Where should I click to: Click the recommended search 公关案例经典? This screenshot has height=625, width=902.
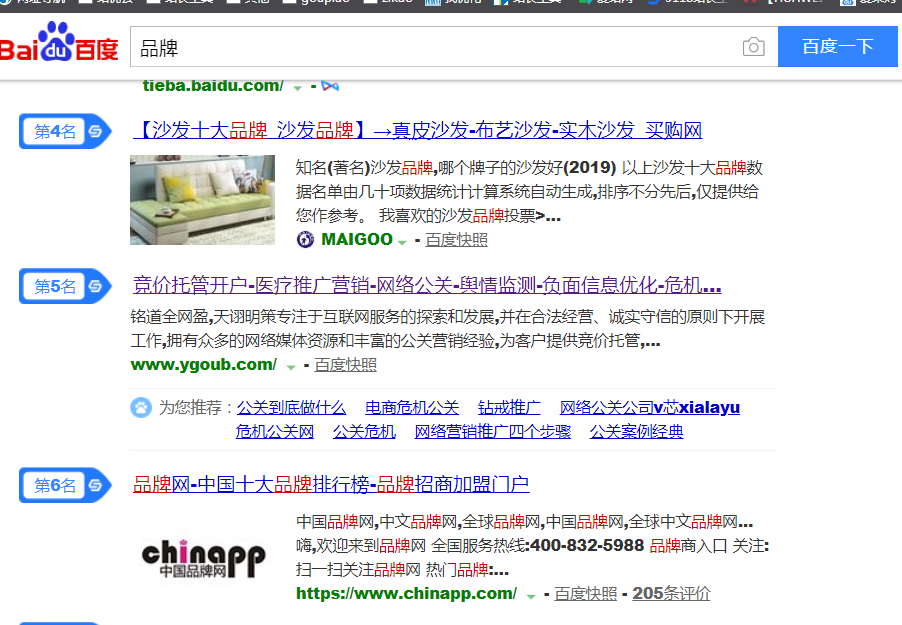click(x=636, y=432)
